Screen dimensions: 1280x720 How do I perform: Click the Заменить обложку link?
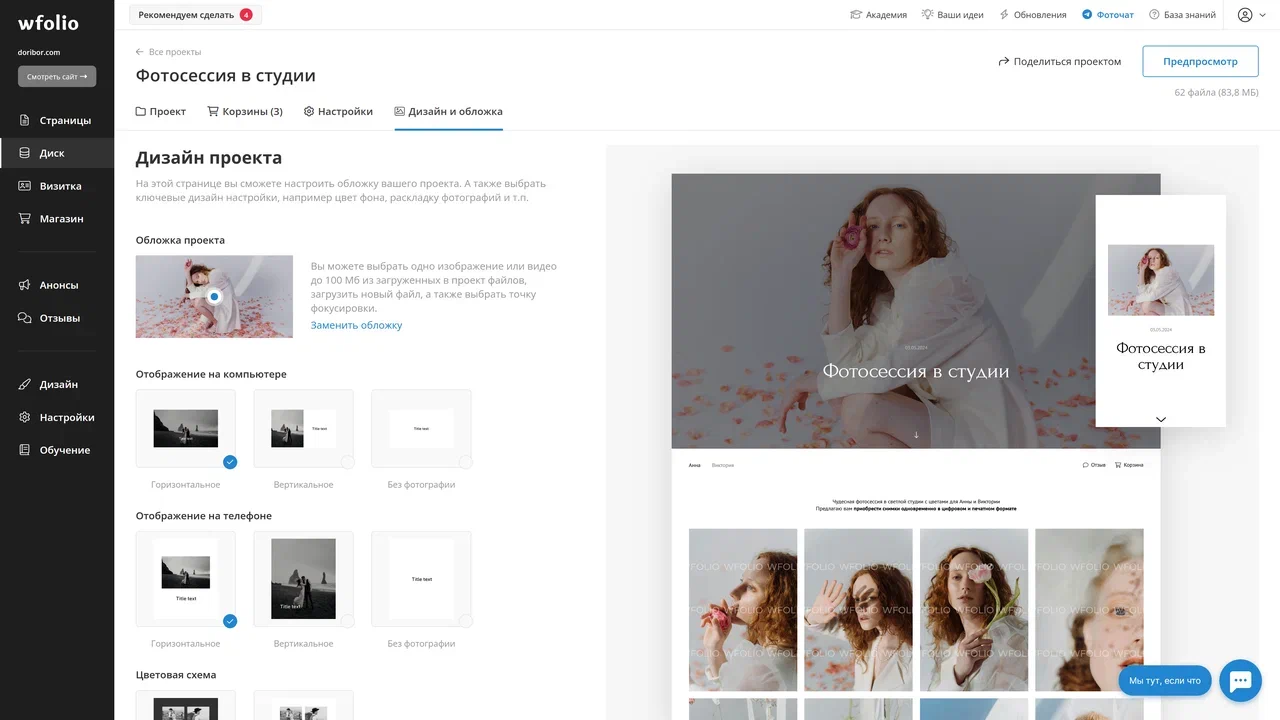[x=356, y=324]
